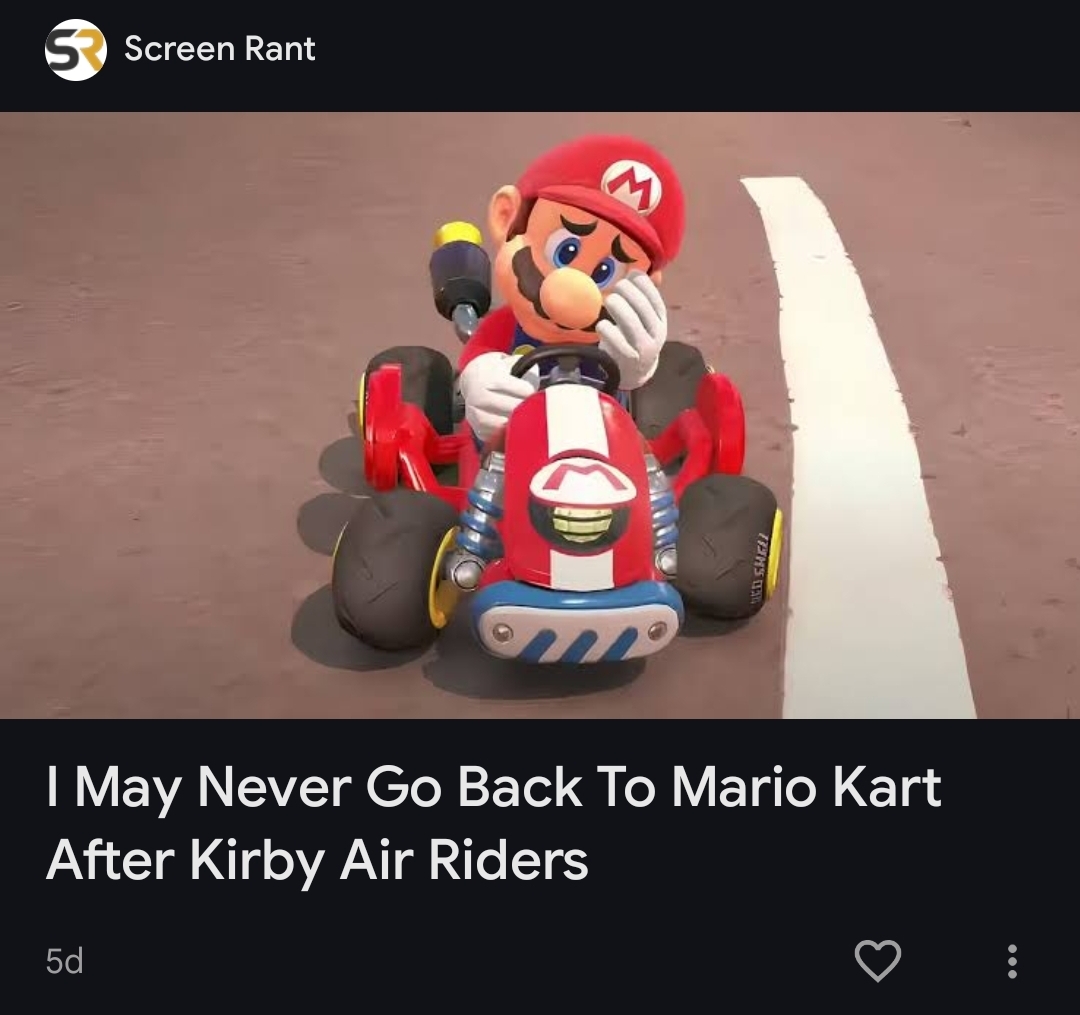Open the three-dot more options menu
This screenshot has width=1080, height=1015.
coord(1012,961)
